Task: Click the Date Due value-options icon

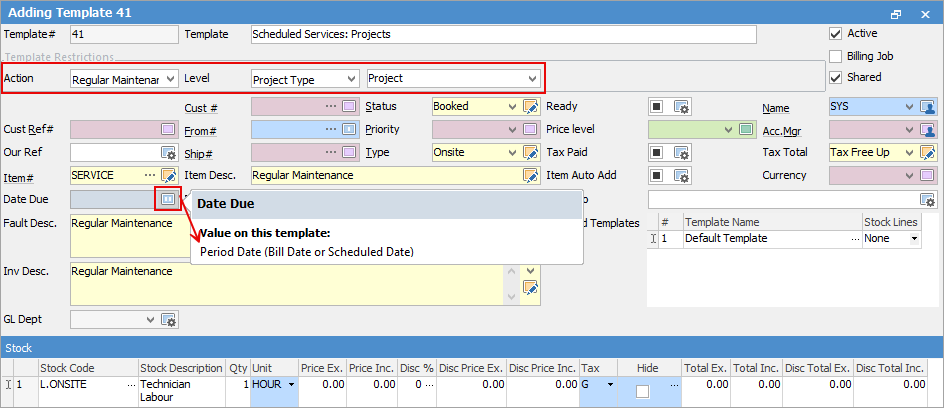Action: 168,198
